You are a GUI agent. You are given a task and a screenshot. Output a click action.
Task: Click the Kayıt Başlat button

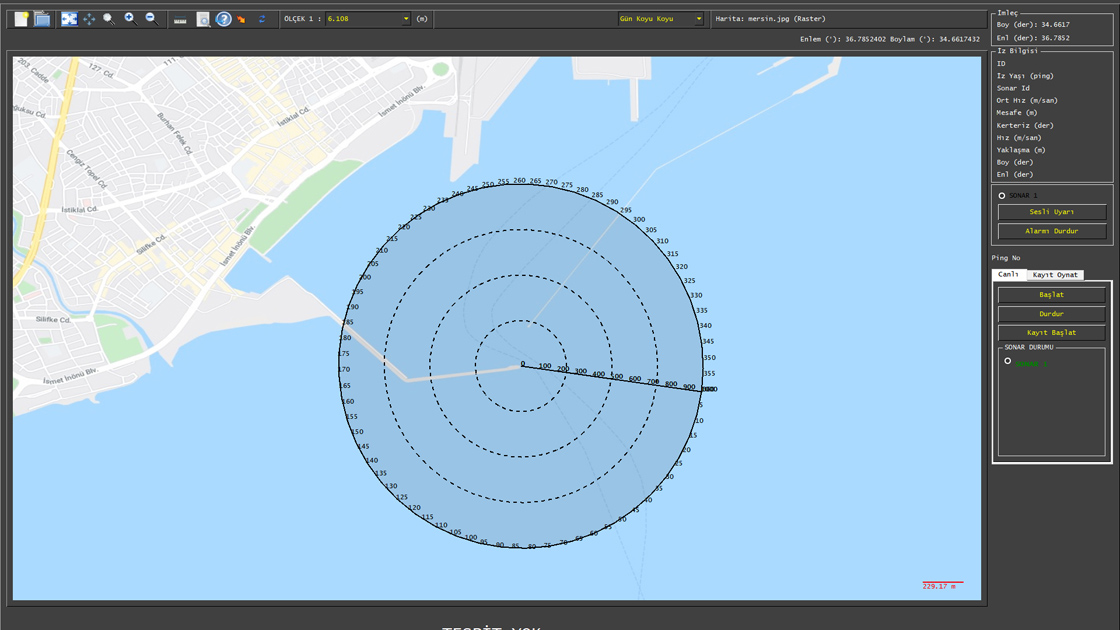click(1051, 333)
